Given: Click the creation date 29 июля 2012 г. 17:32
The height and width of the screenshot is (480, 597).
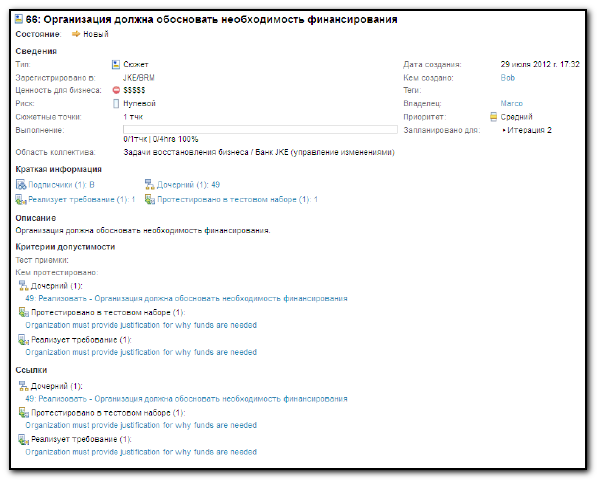Looking at the screenshot, I should (540, 64).
